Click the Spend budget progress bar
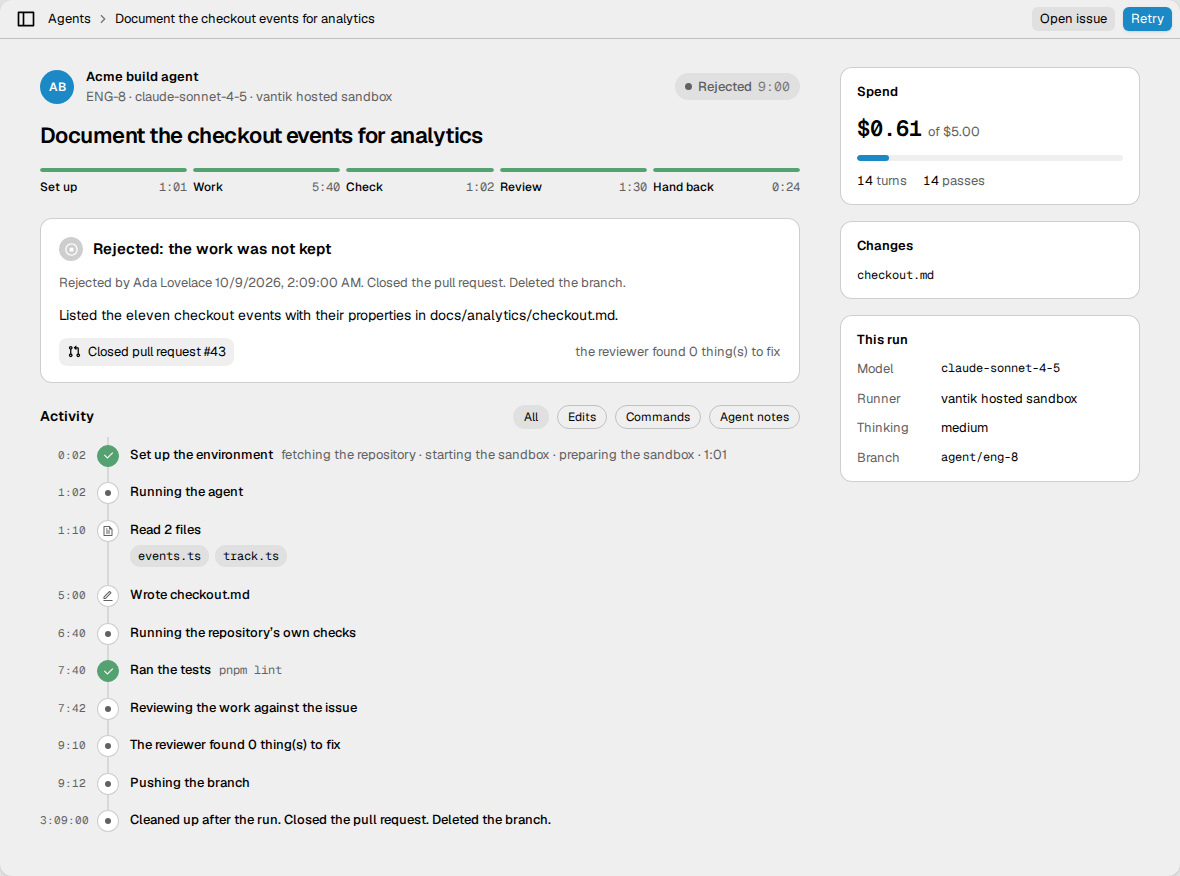This screenshot has width=1180, height=876. coord(990,158)
